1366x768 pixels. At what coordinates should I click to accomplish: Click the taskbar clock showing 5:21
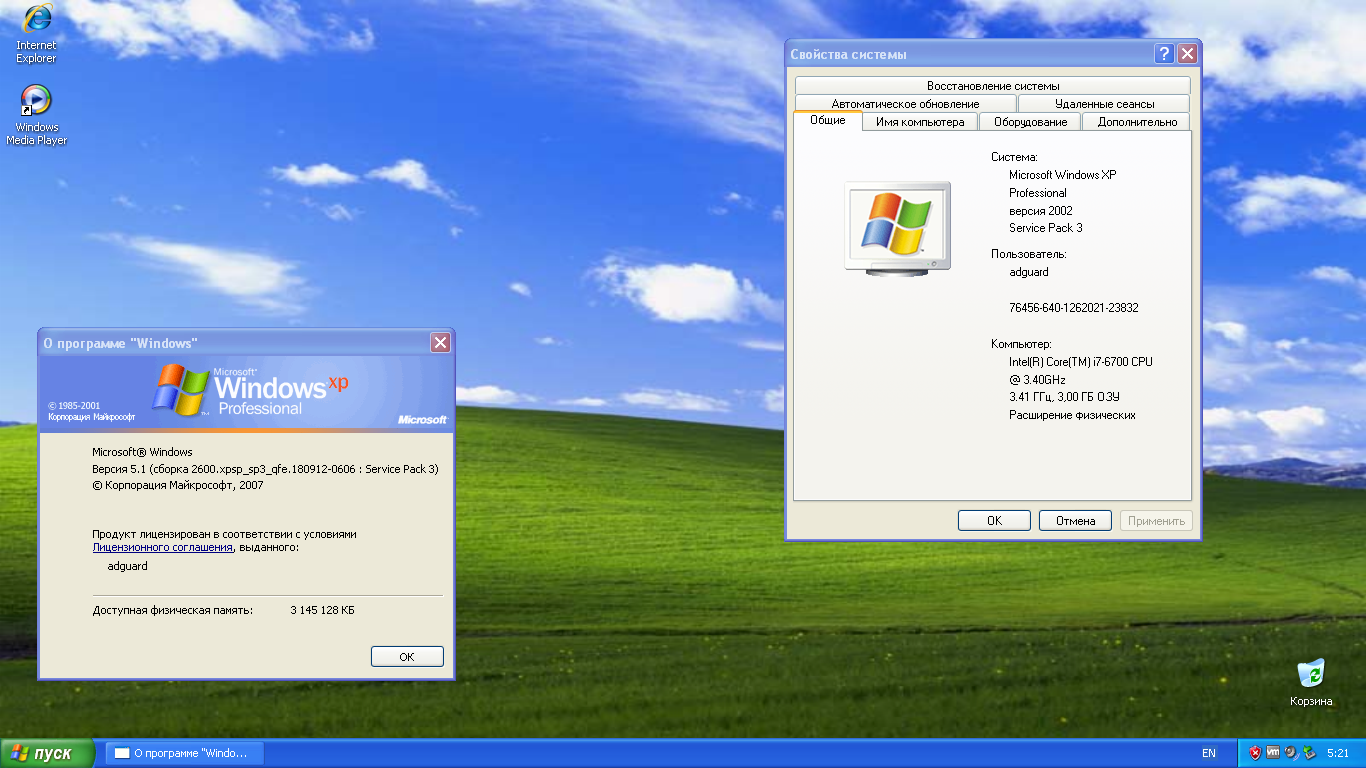coord(1338,753)
